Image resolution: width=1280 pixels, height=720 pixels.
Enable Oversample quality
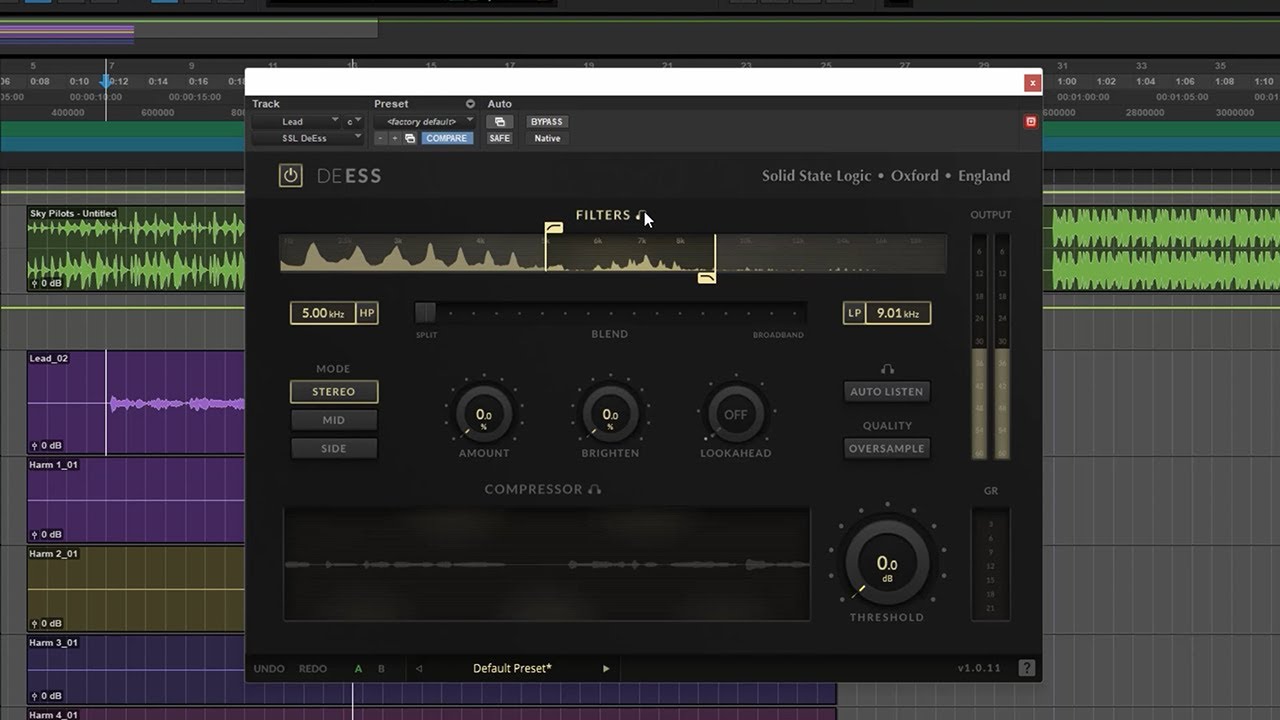(887, 448)
